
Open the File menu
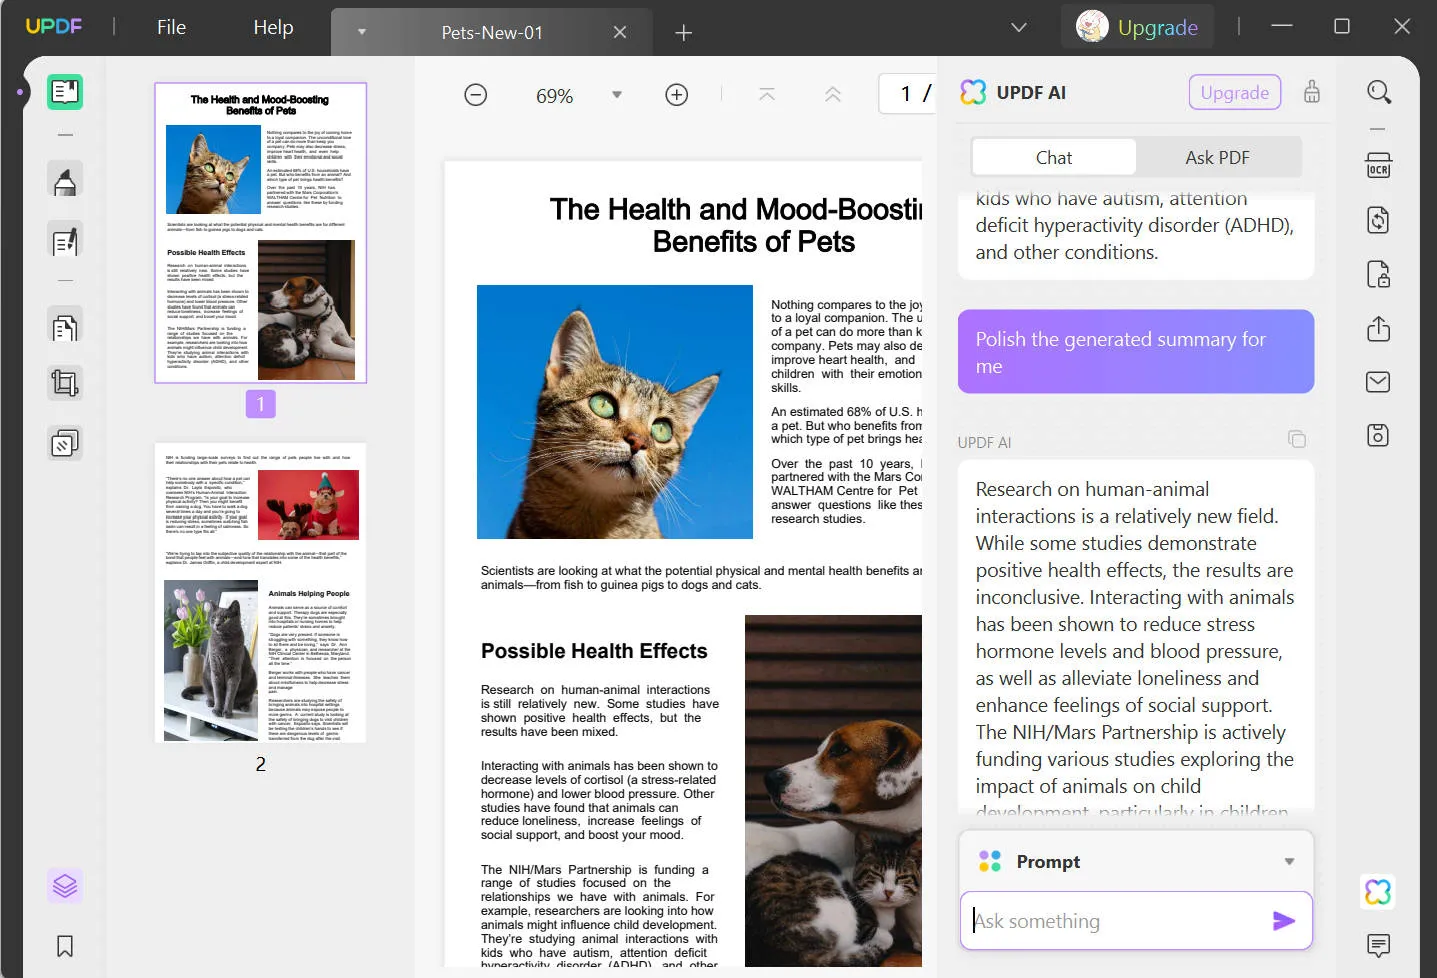171,28
